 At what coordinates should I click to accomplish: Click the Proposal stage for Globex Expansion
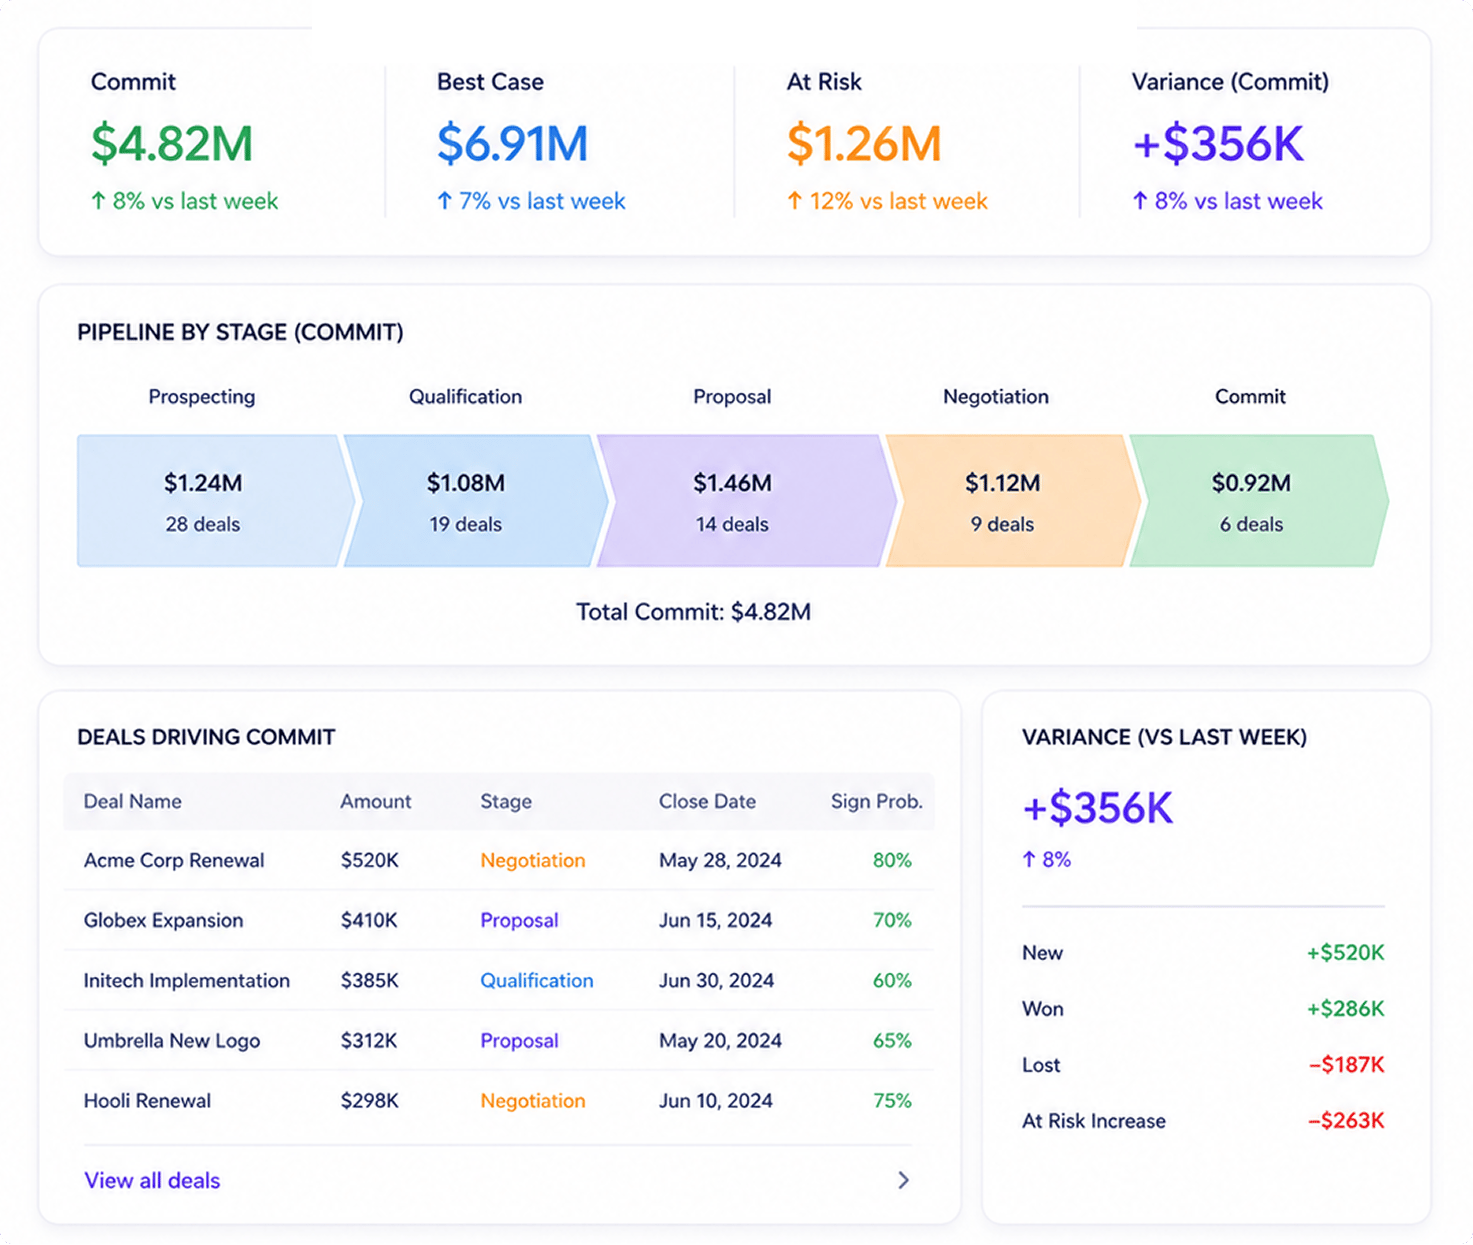(519, 920)
